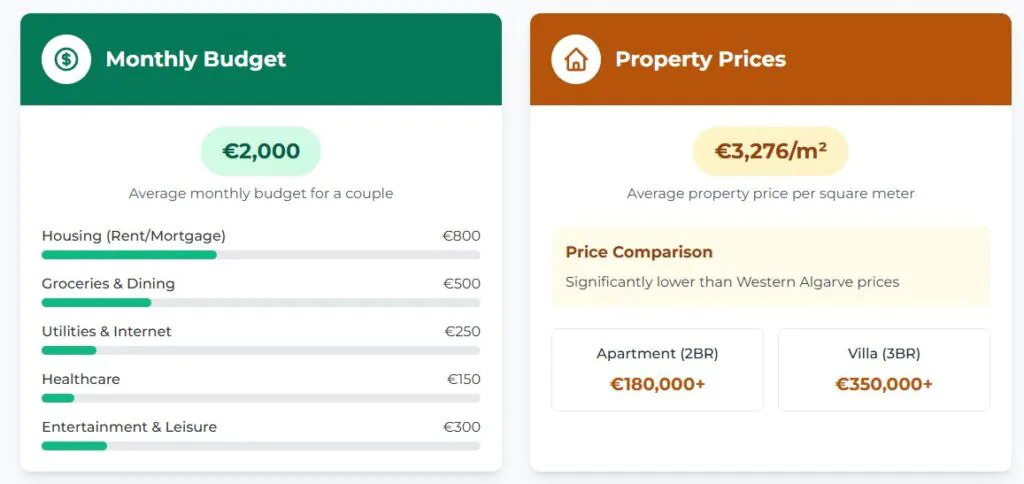The height and width of the screenshot is (484, 1024).
Task: Click the Utilities & Internet progress bar
Action: 260,350
